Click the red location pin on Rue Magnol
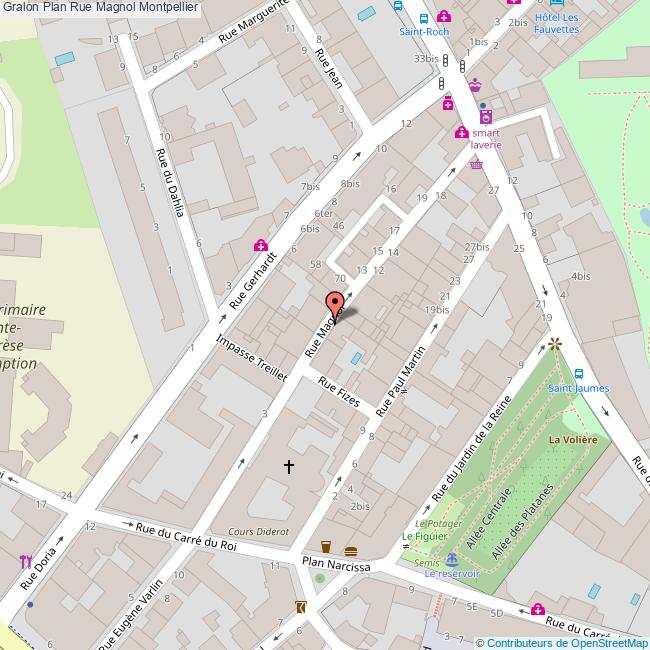The width and height of the screenshot is (650, 650). (x=335, y=306)
